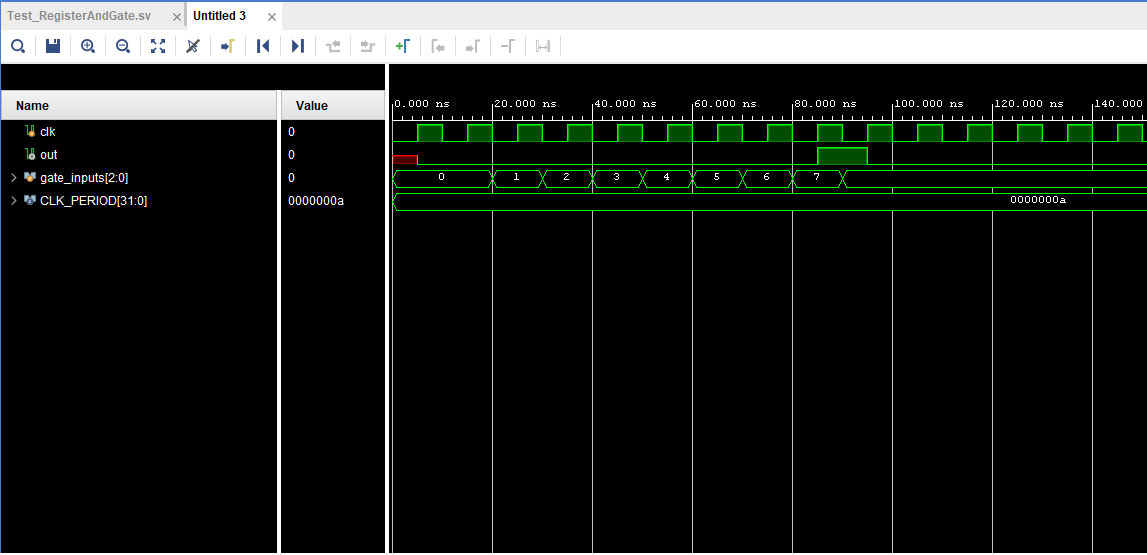Select the gate_inputs[2:0] row label
This screenshot has width=1147, height=555.
click(84, 178)
